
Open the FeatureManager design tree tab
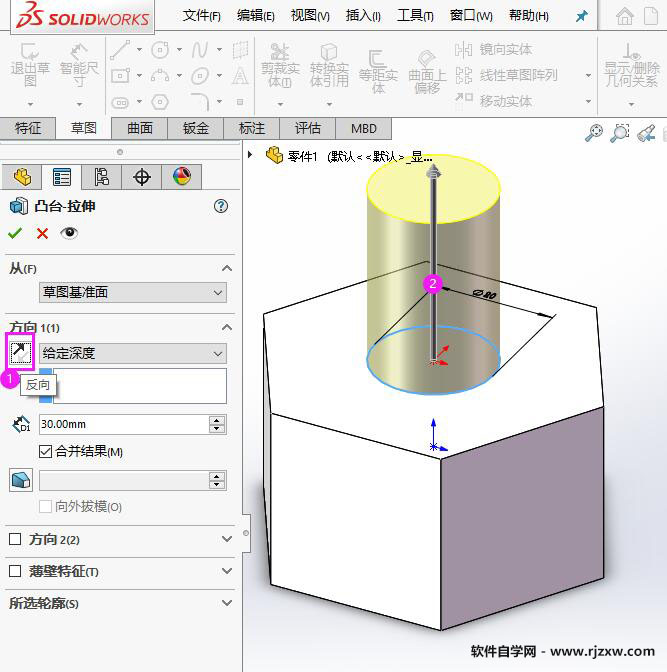tap(22, 177)
